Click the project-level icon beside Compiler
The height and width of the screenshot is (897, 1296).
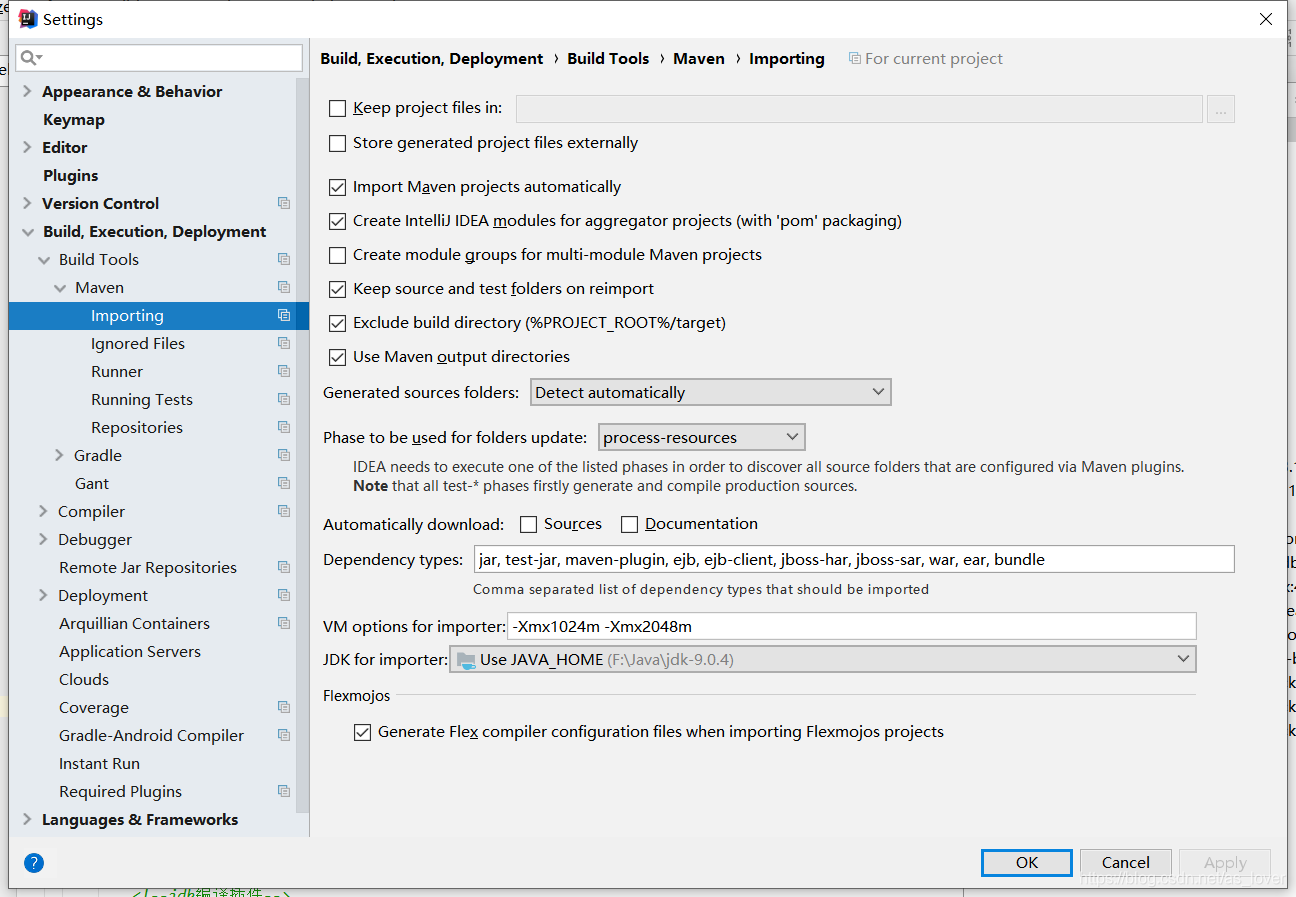pos(284,511)
